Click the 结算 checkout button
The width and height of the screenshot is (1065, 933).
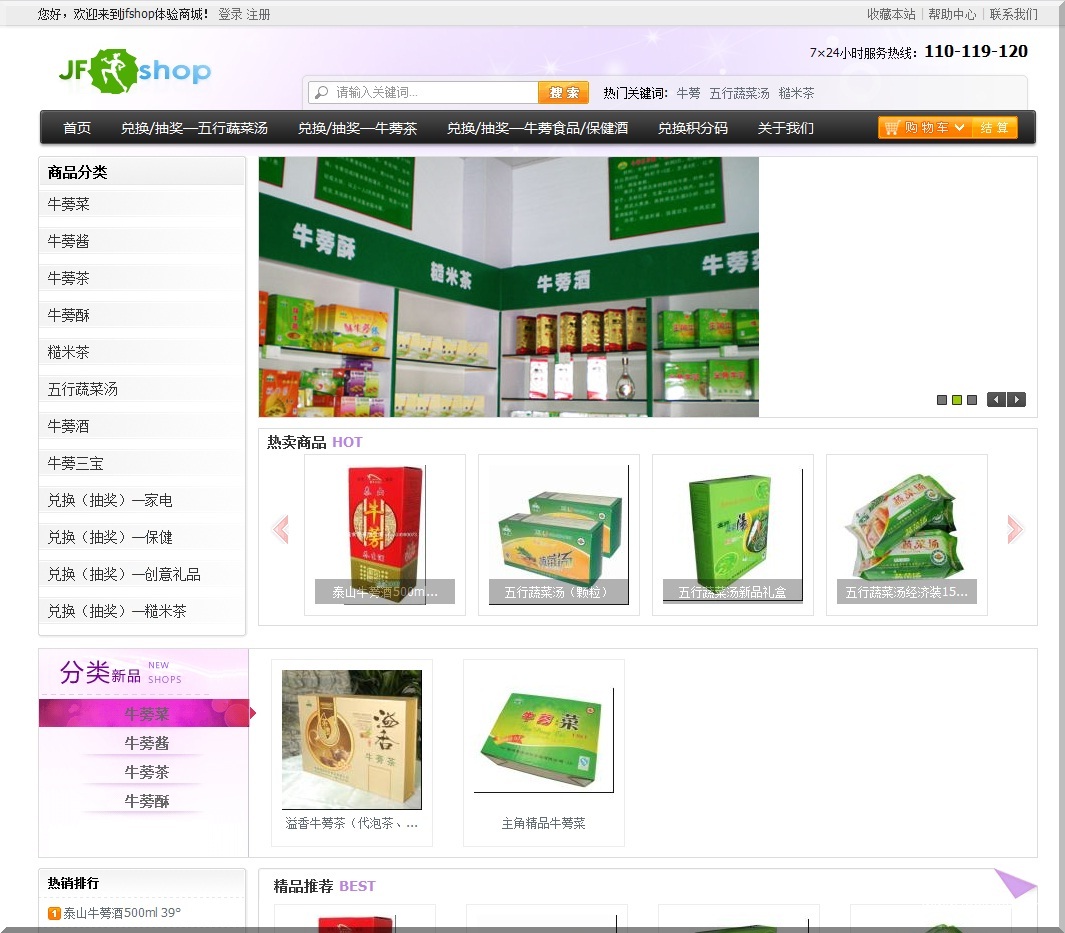(996, 127)
